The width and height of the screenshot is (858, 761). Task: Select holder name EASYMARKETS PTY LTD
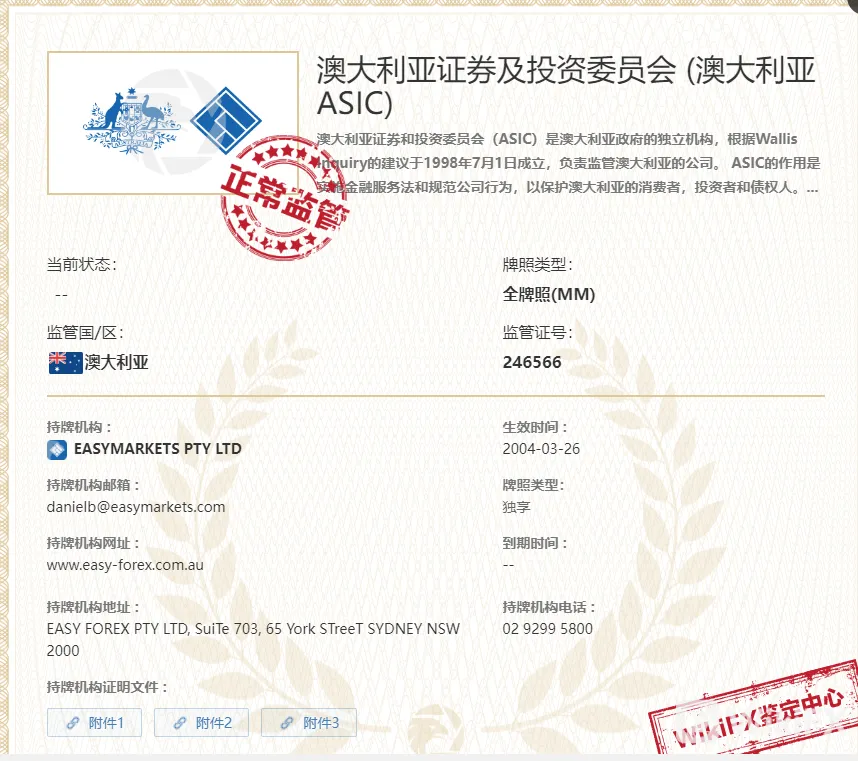click(x=158, y=449)
